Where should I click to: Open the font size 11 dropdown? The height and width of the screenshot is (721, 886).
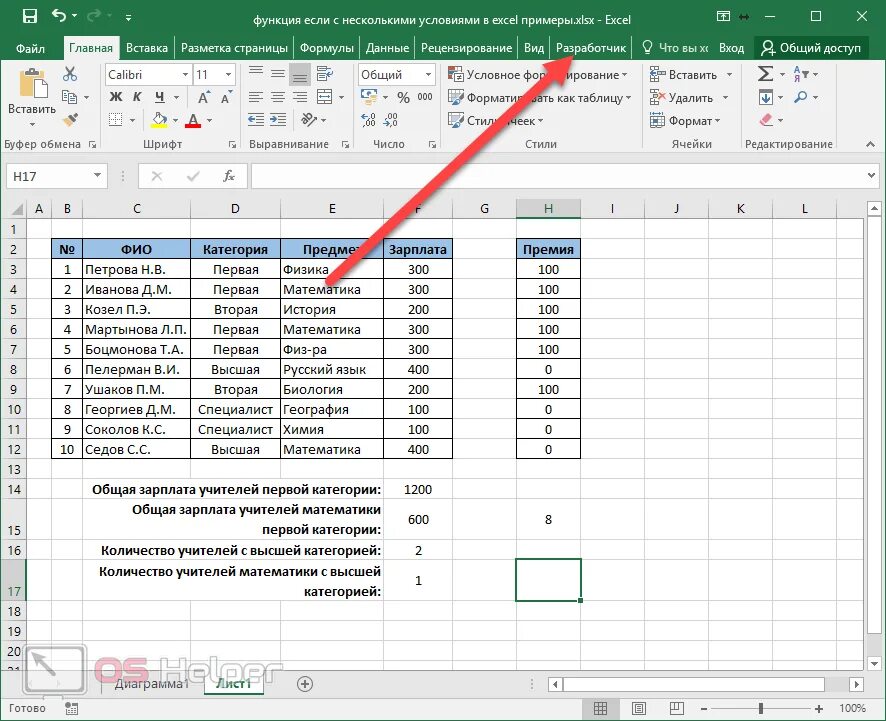[x=228, y=75]
